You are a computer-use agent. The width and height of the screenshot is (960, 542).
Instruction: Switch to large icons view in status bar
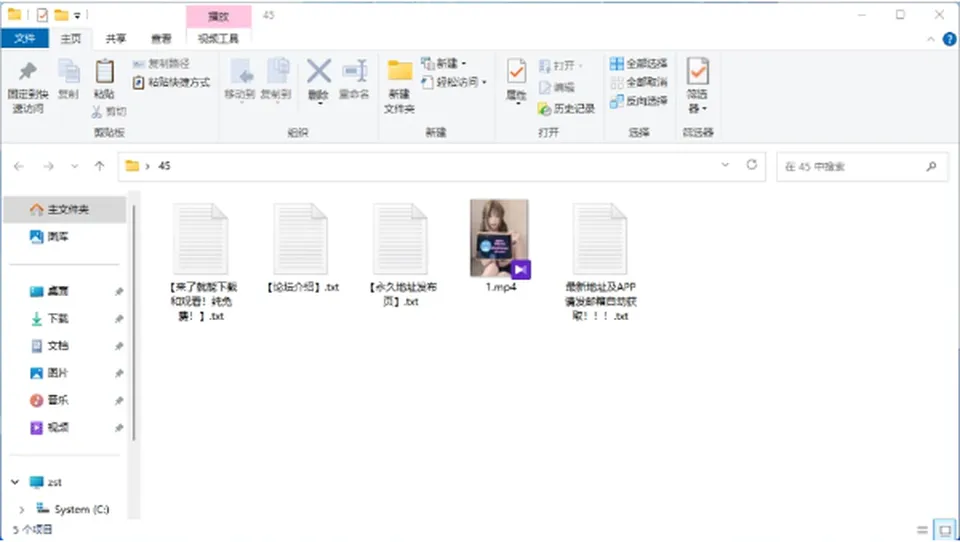[945, 530]
